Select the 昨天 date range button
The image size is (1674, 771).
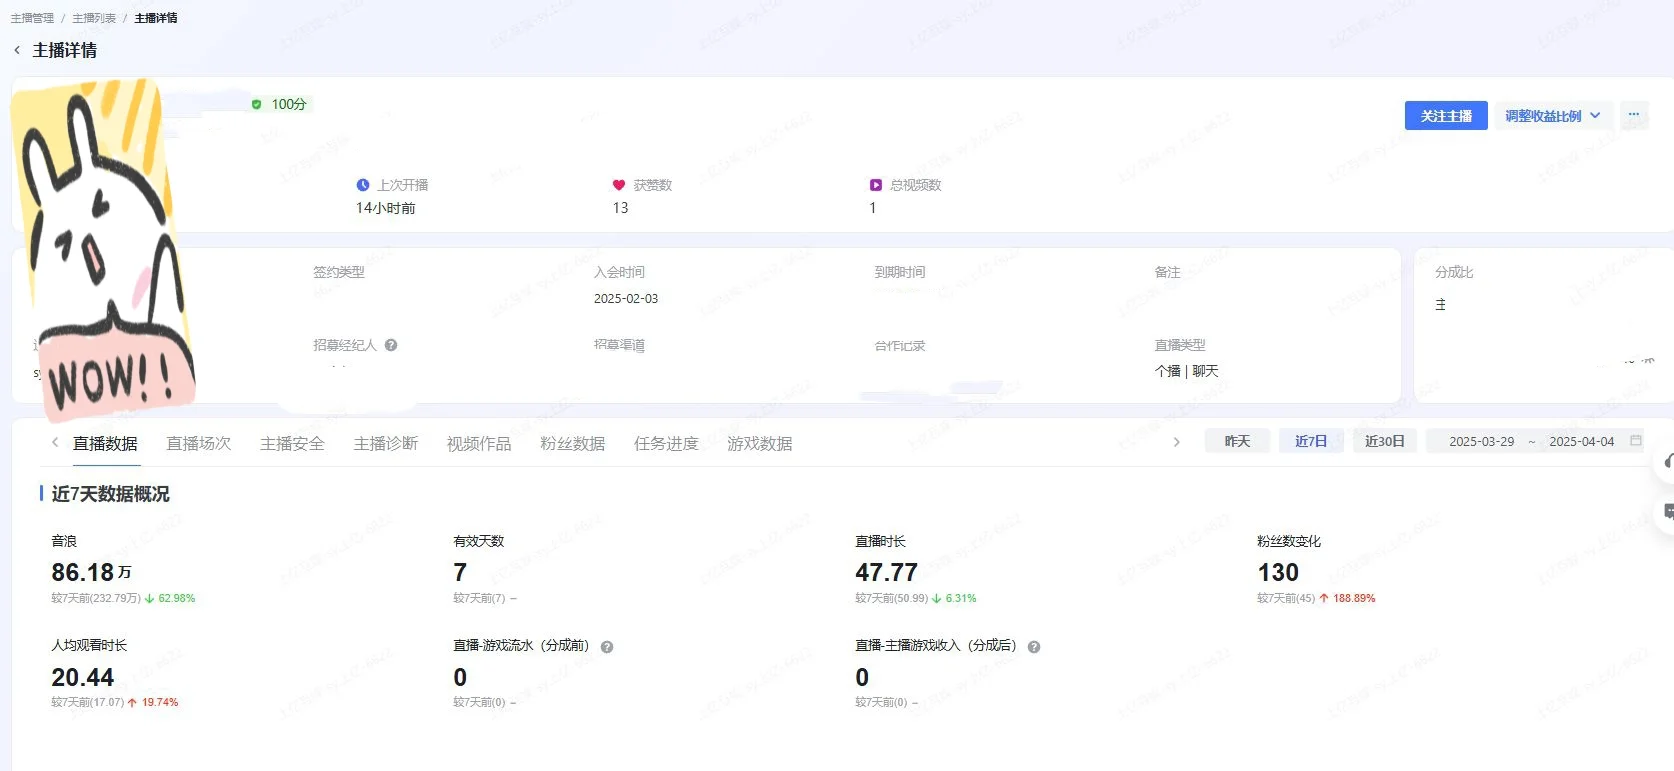(x=1237, y=441)
